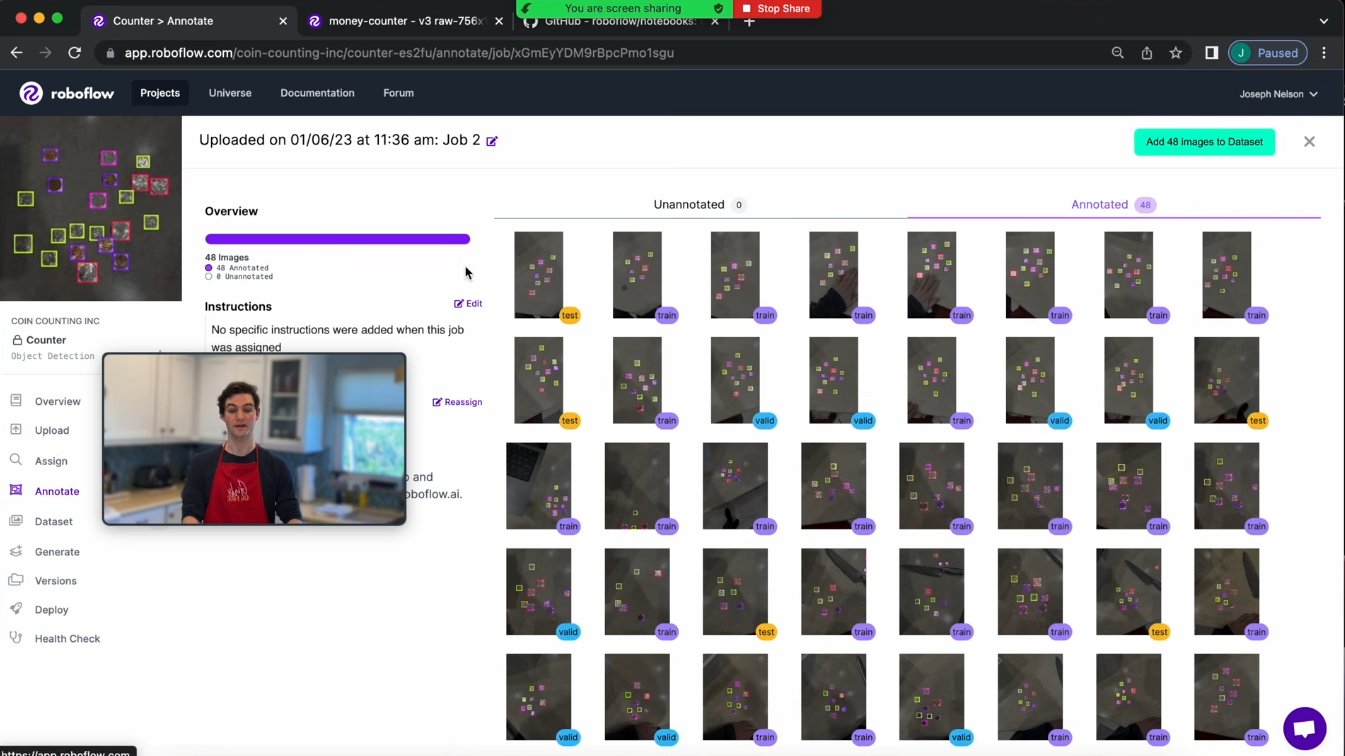Open the Versions sidebar icon
The image size is (1345, 756).
point(16,580)
